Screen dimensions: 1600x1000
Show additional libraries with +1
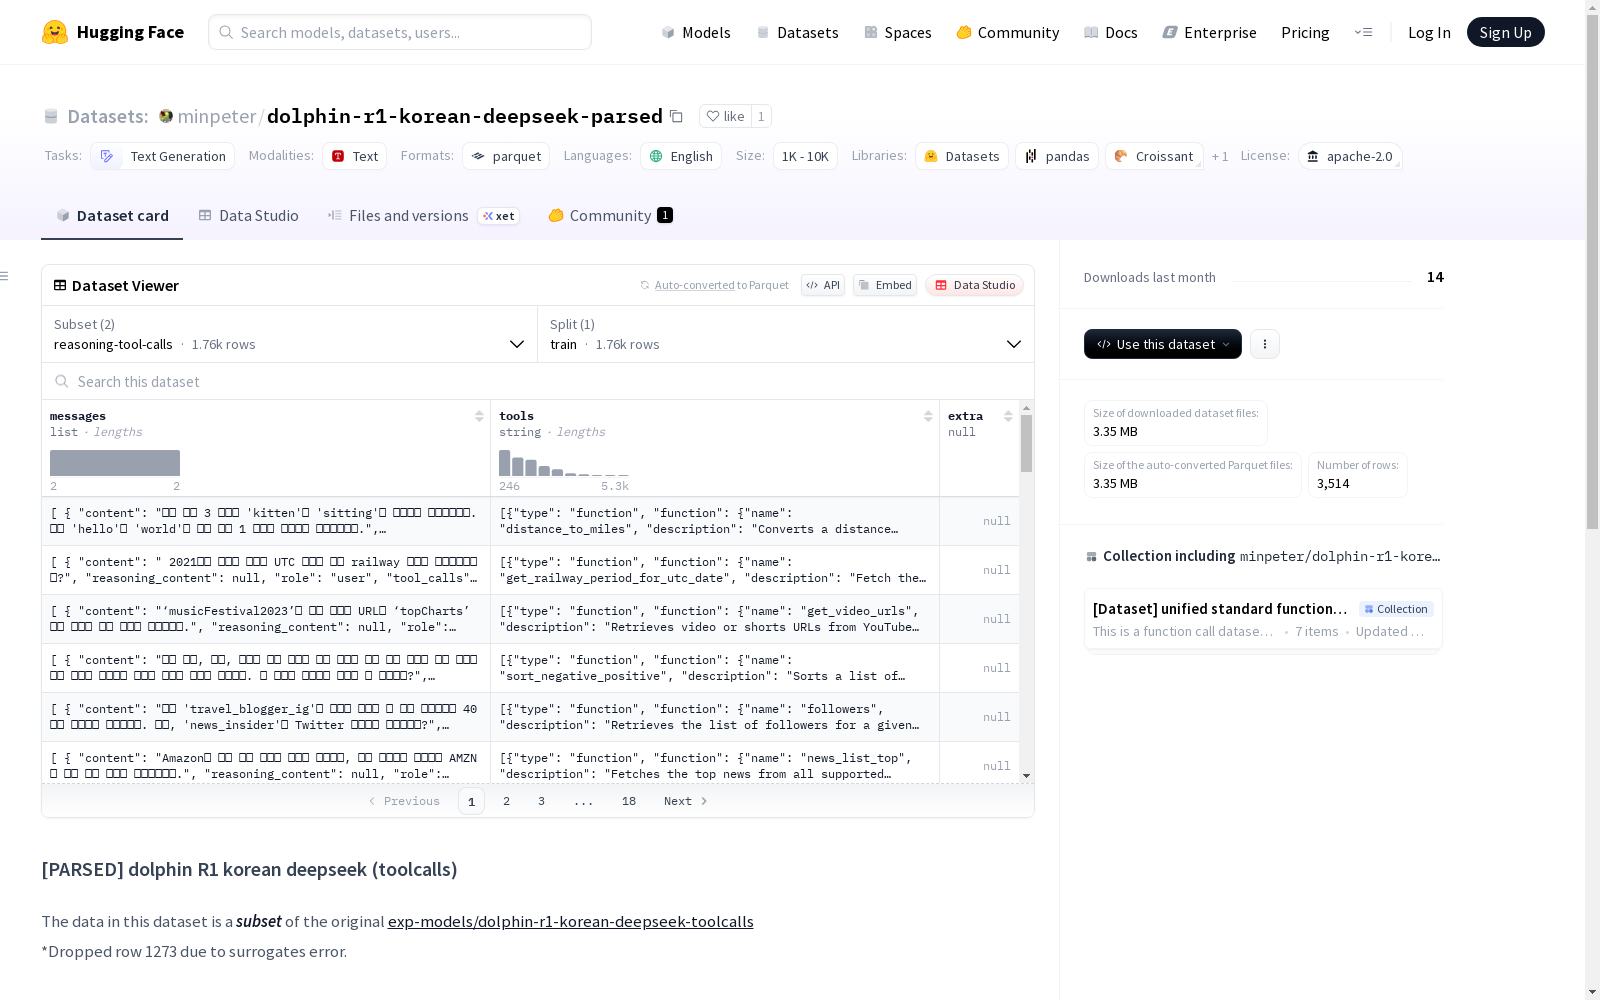(1220, 156)
